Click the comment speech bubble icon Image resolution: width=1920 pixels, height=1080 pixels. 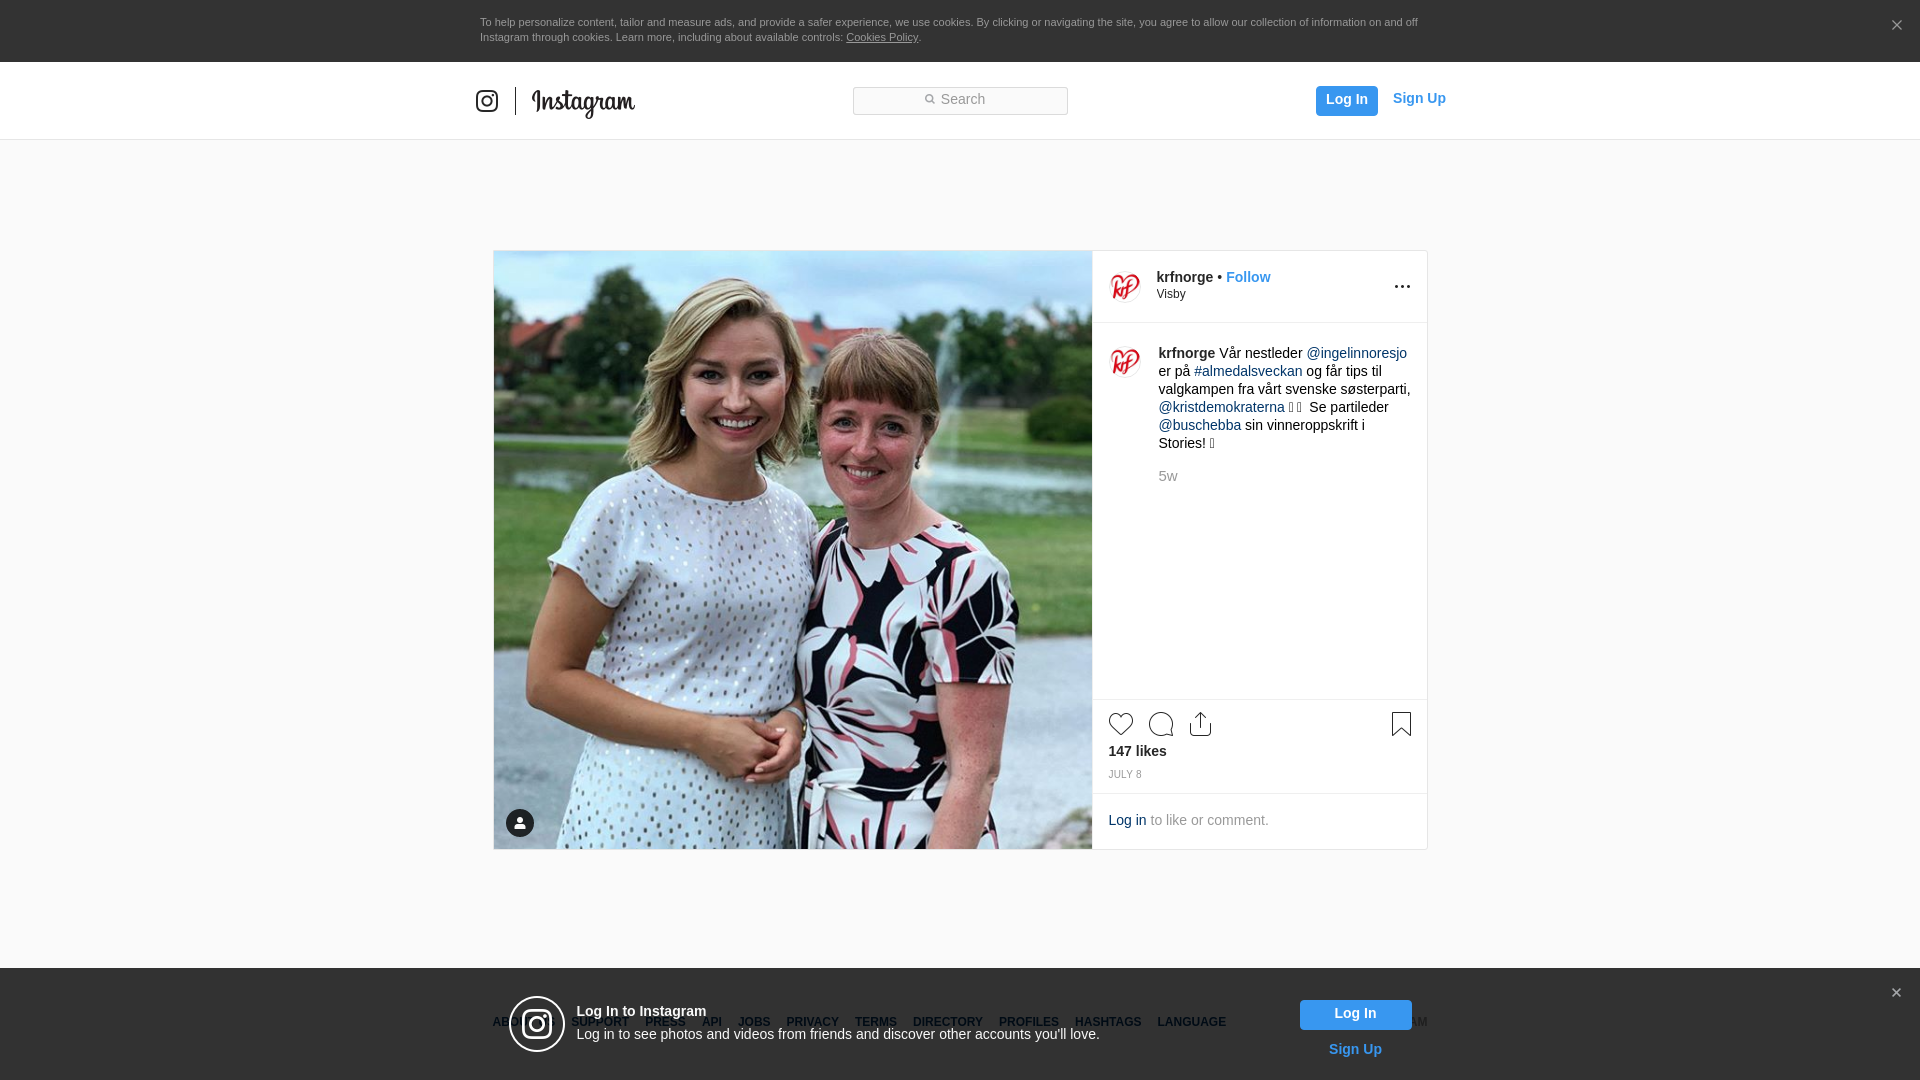point(1161,724)
